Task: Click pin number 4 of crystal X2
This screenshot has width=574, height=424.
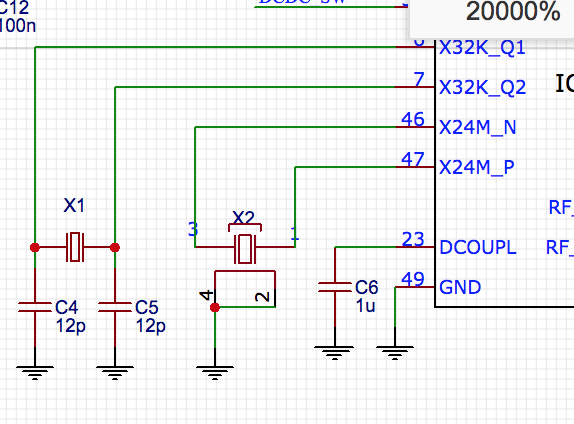Action: [x=206, y=295]
